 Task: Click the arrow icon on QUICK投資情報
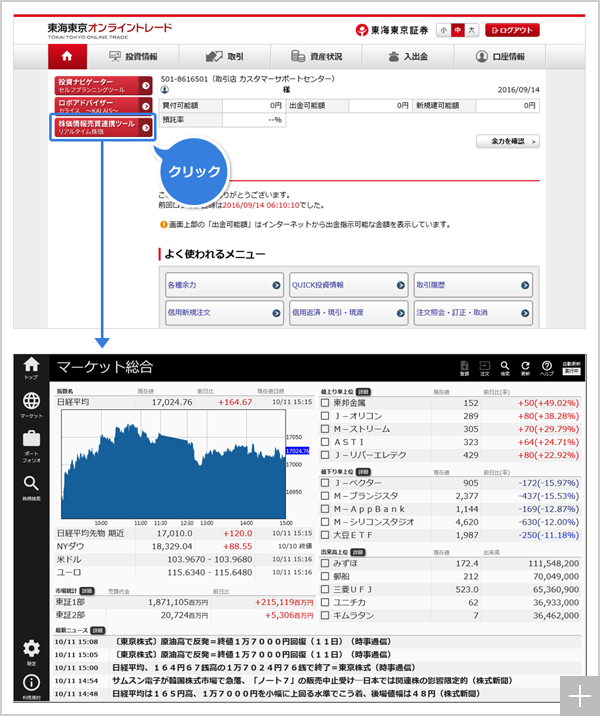click(400, 285)
